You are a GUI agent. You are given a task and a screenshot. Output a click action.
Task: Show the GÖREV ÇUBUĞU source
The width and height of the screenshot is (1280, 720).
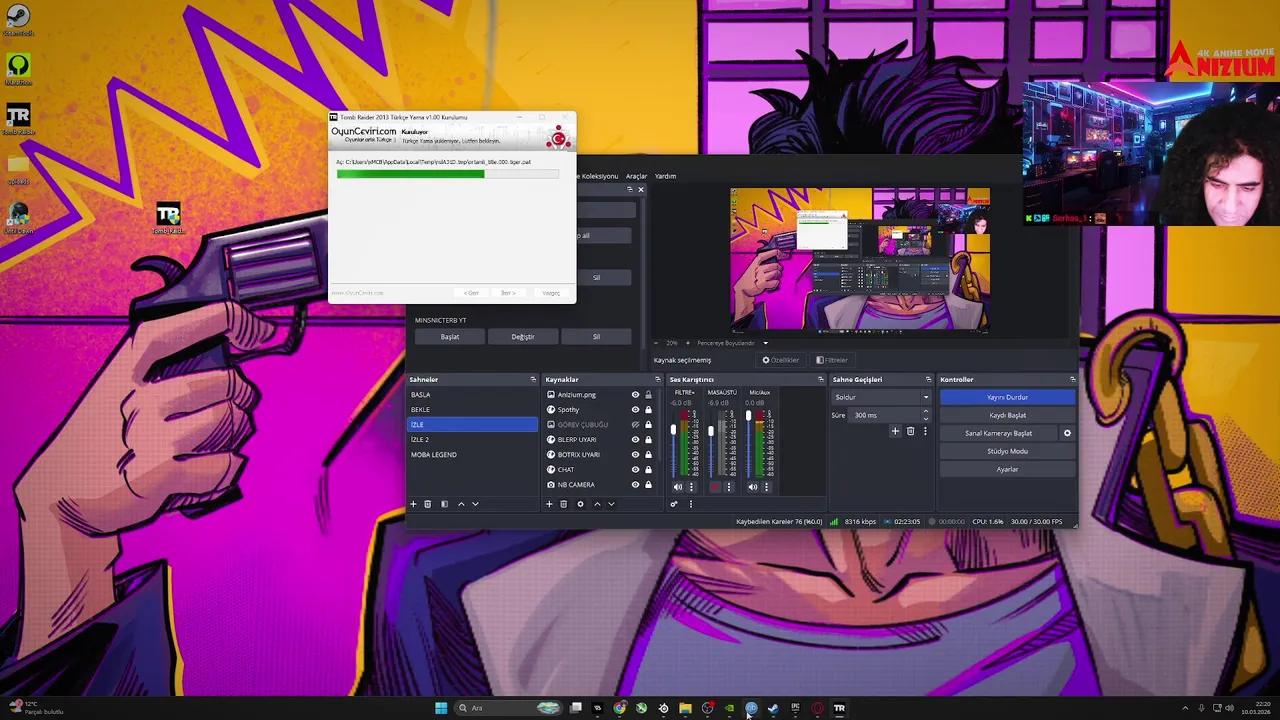click(635, 425)
